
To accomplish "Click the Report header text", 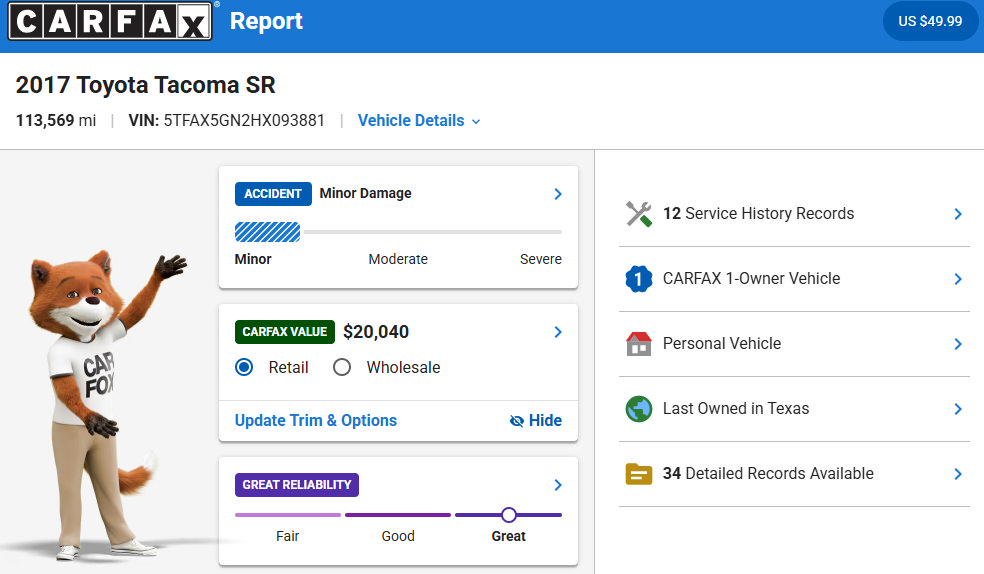I will [x=266, y=21].
